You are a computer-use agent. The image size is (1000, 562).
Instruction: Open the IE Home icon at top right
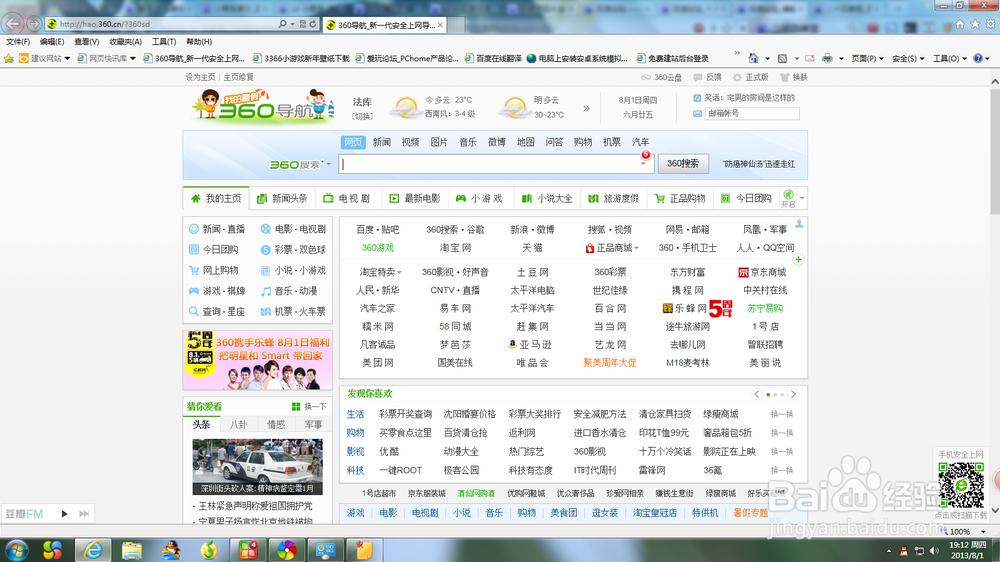coord(960,24)
